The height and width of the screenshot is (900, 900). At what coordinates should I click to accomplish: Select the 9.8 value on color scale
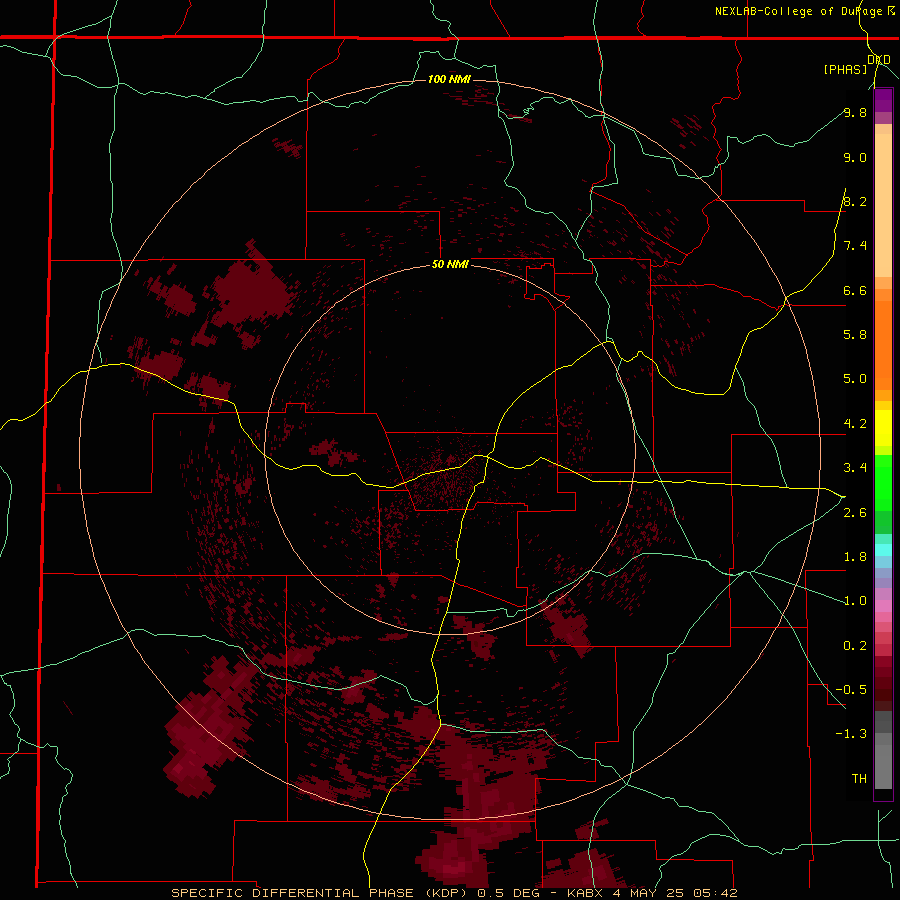(x=855, y=112)
